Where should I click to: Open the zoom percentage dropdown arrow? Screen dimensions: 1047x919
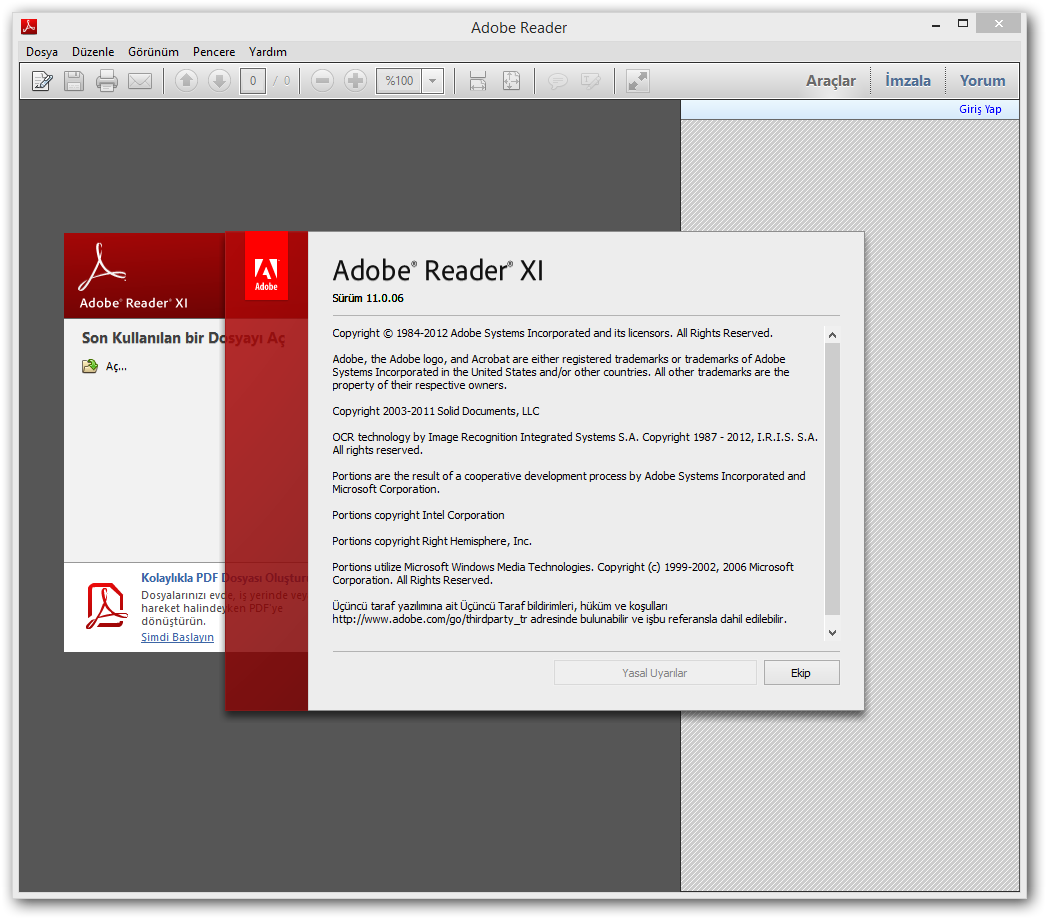coord(433,81)
